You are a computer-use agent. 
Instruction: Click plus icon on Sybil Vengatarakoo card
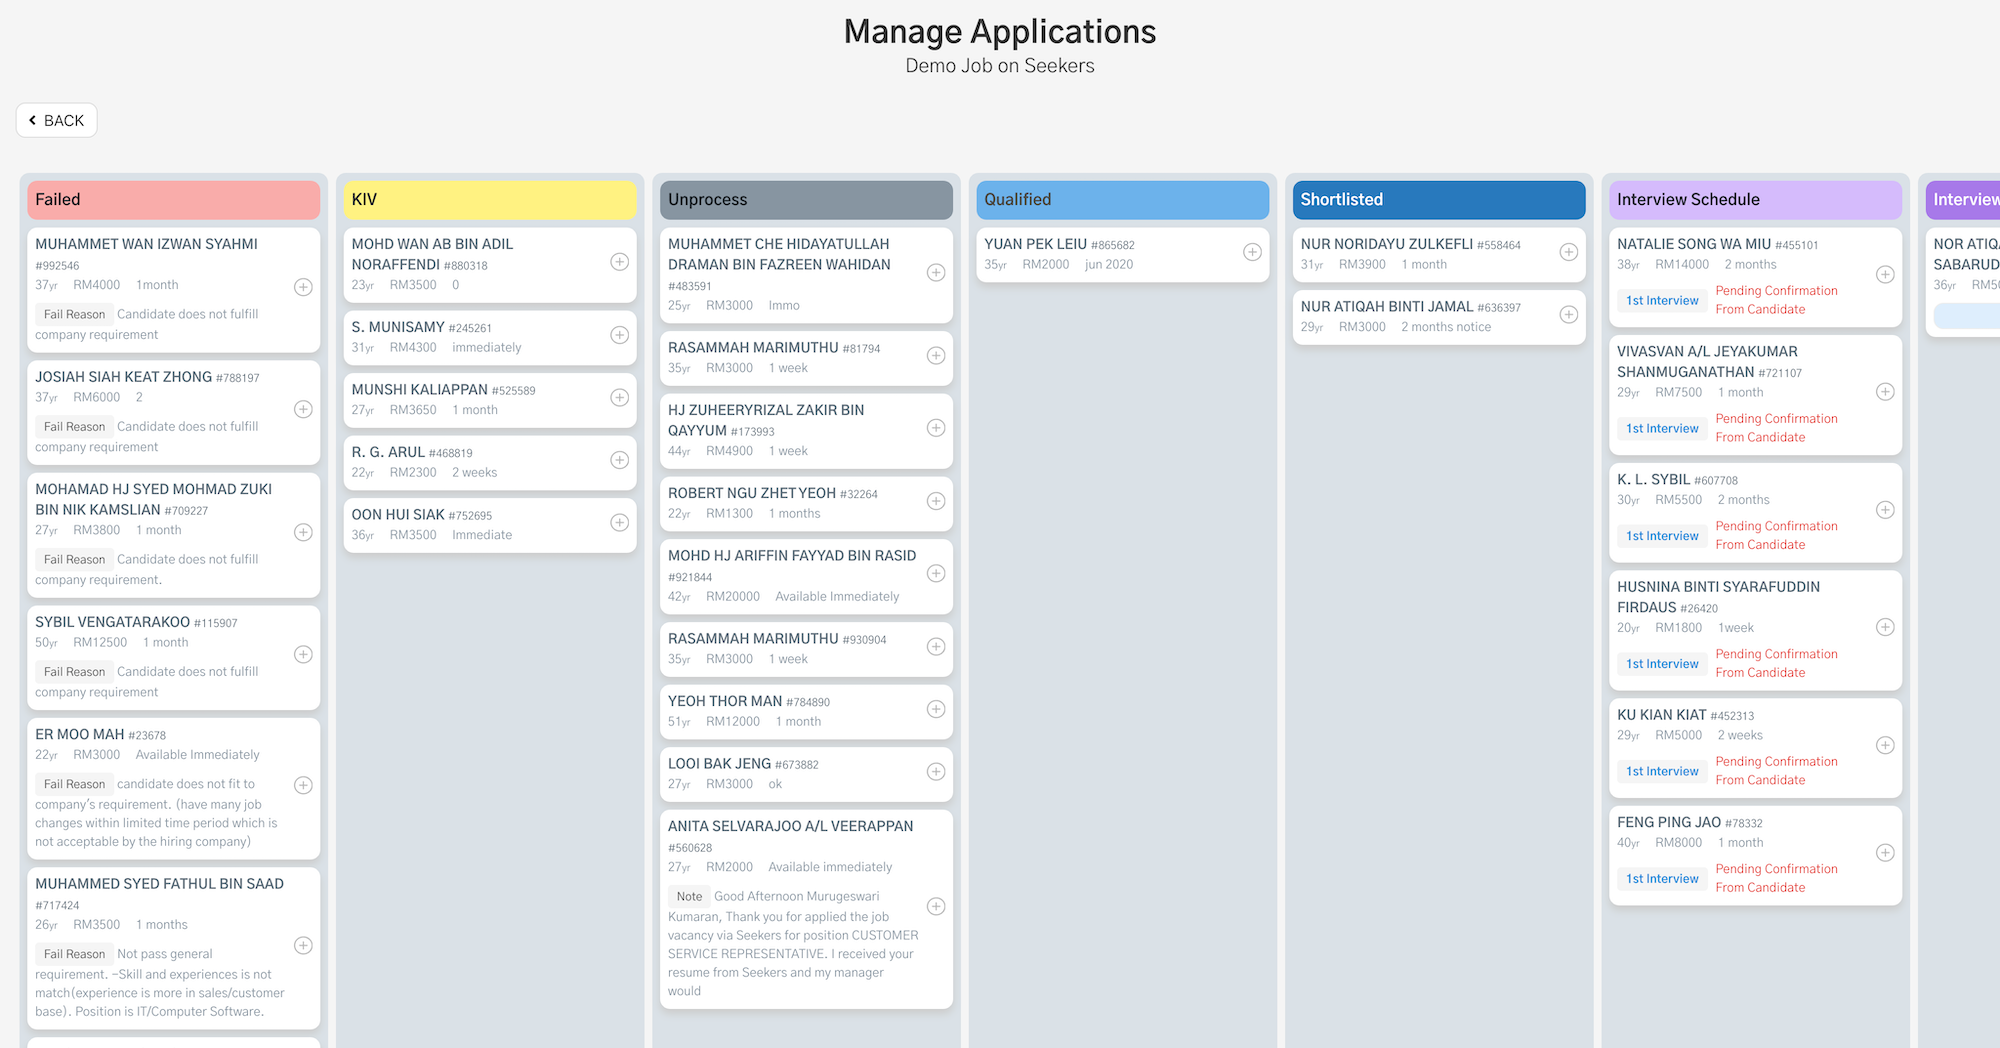click(303, 654)
